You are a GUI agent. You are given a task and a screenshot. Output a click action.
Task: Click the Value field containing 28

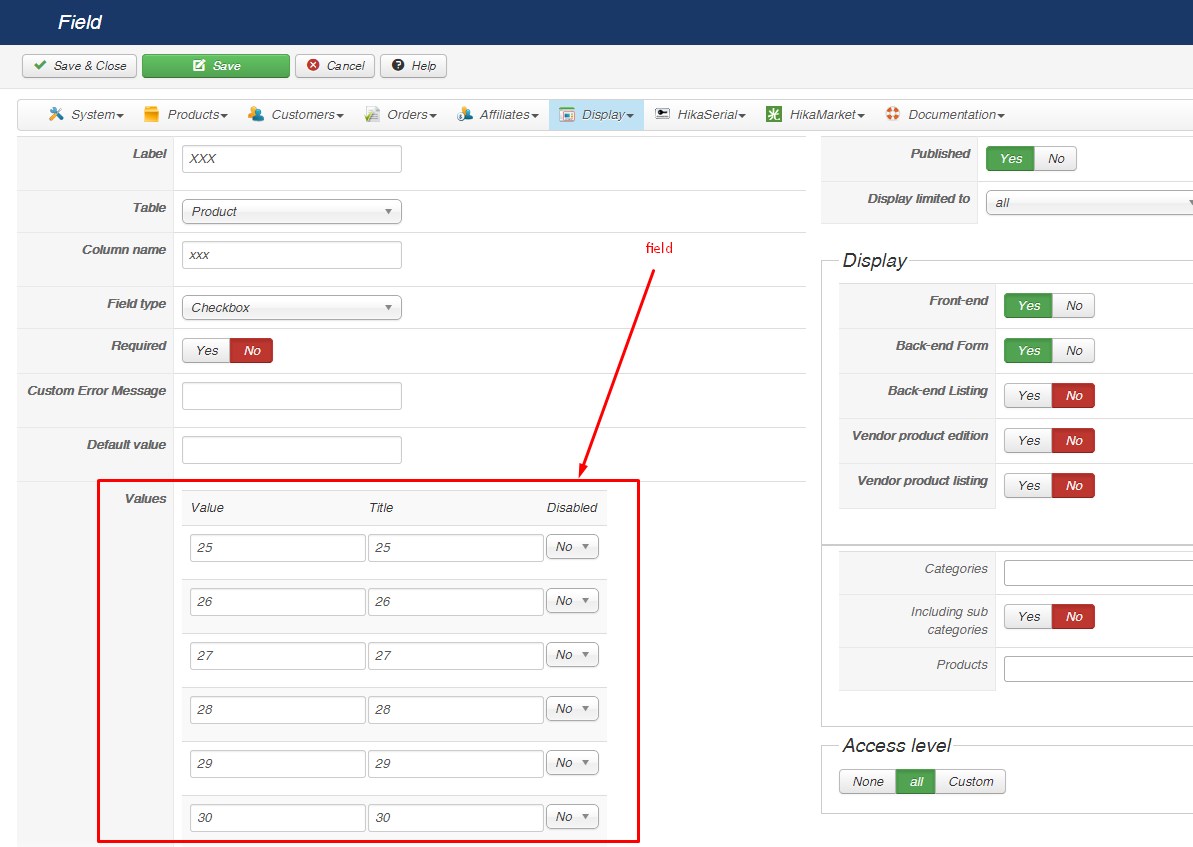(x=278, y=710)
